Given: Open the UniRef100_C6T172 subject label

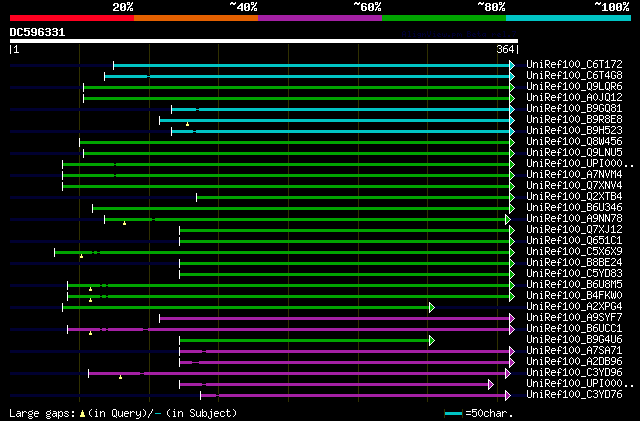Looking at the screenshot, I should 574,65.
